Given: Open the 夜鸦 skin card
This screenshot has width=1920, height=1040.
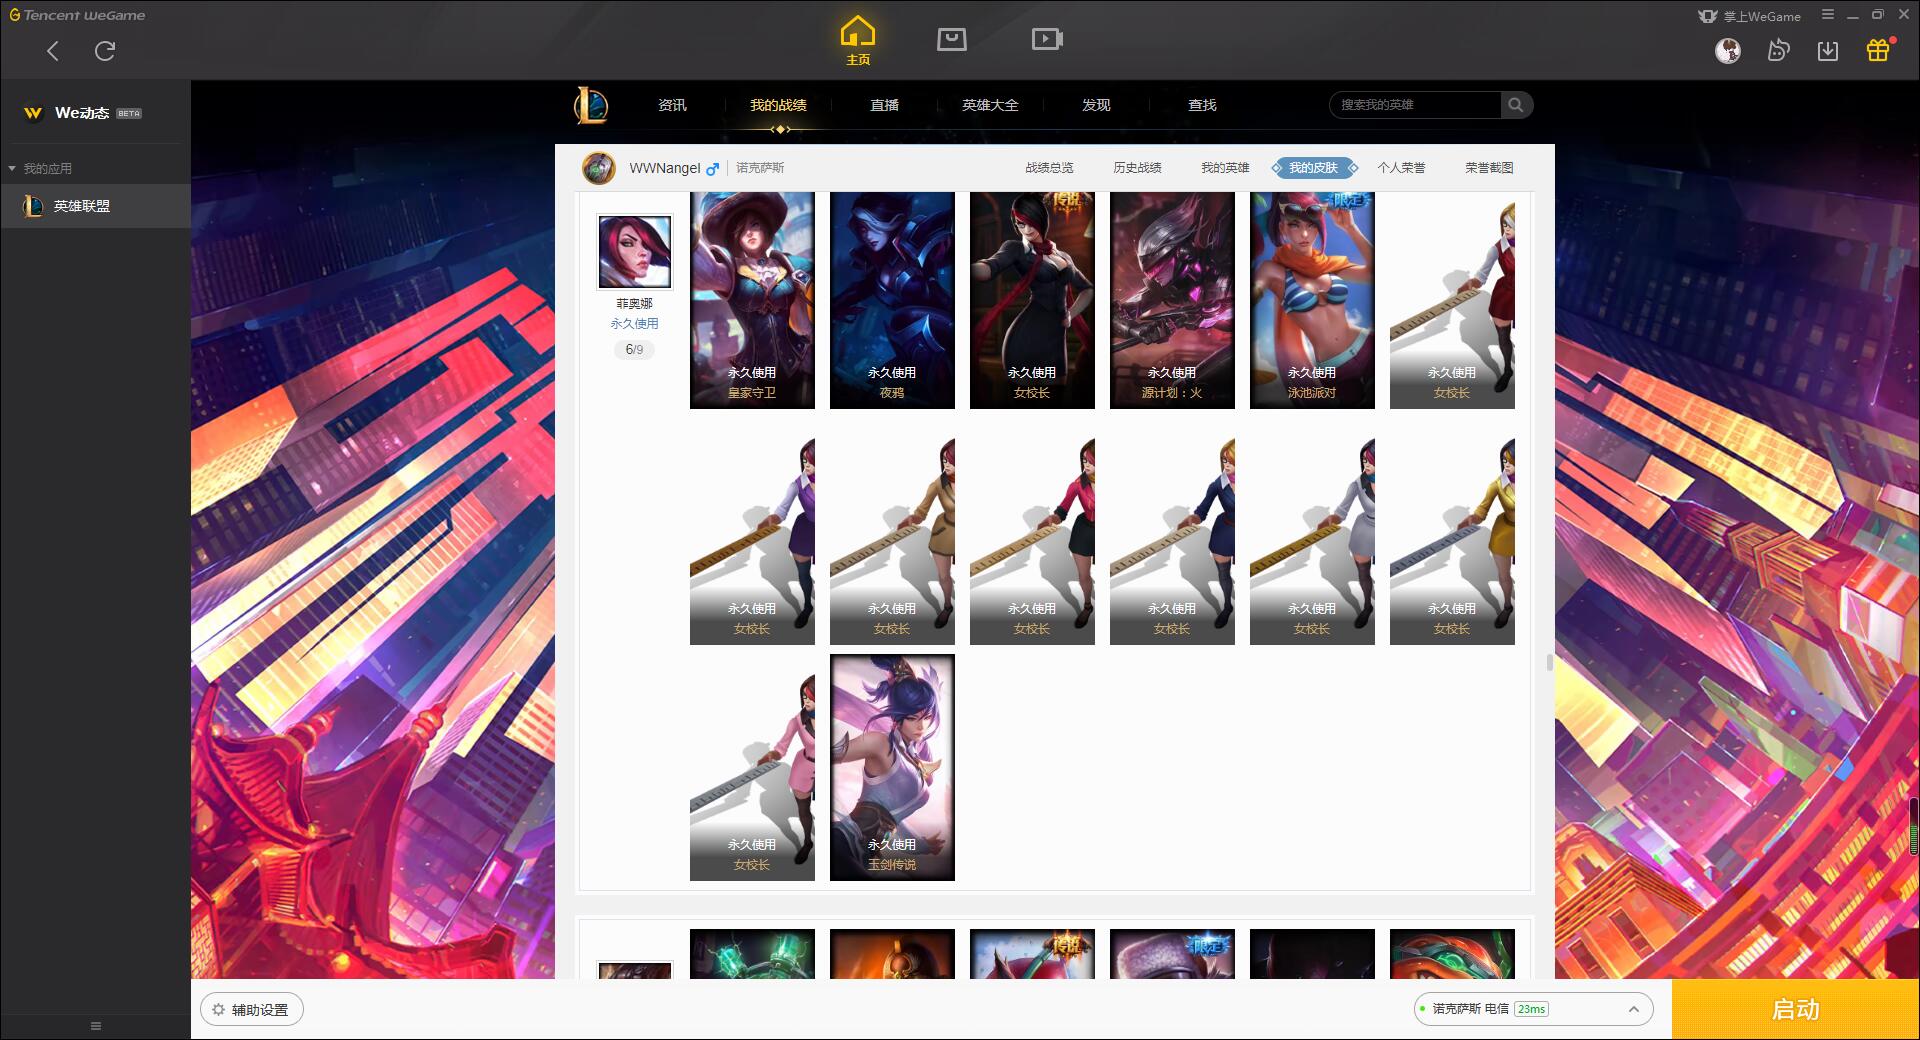Looking at the screenshot, I should (892, 300).
